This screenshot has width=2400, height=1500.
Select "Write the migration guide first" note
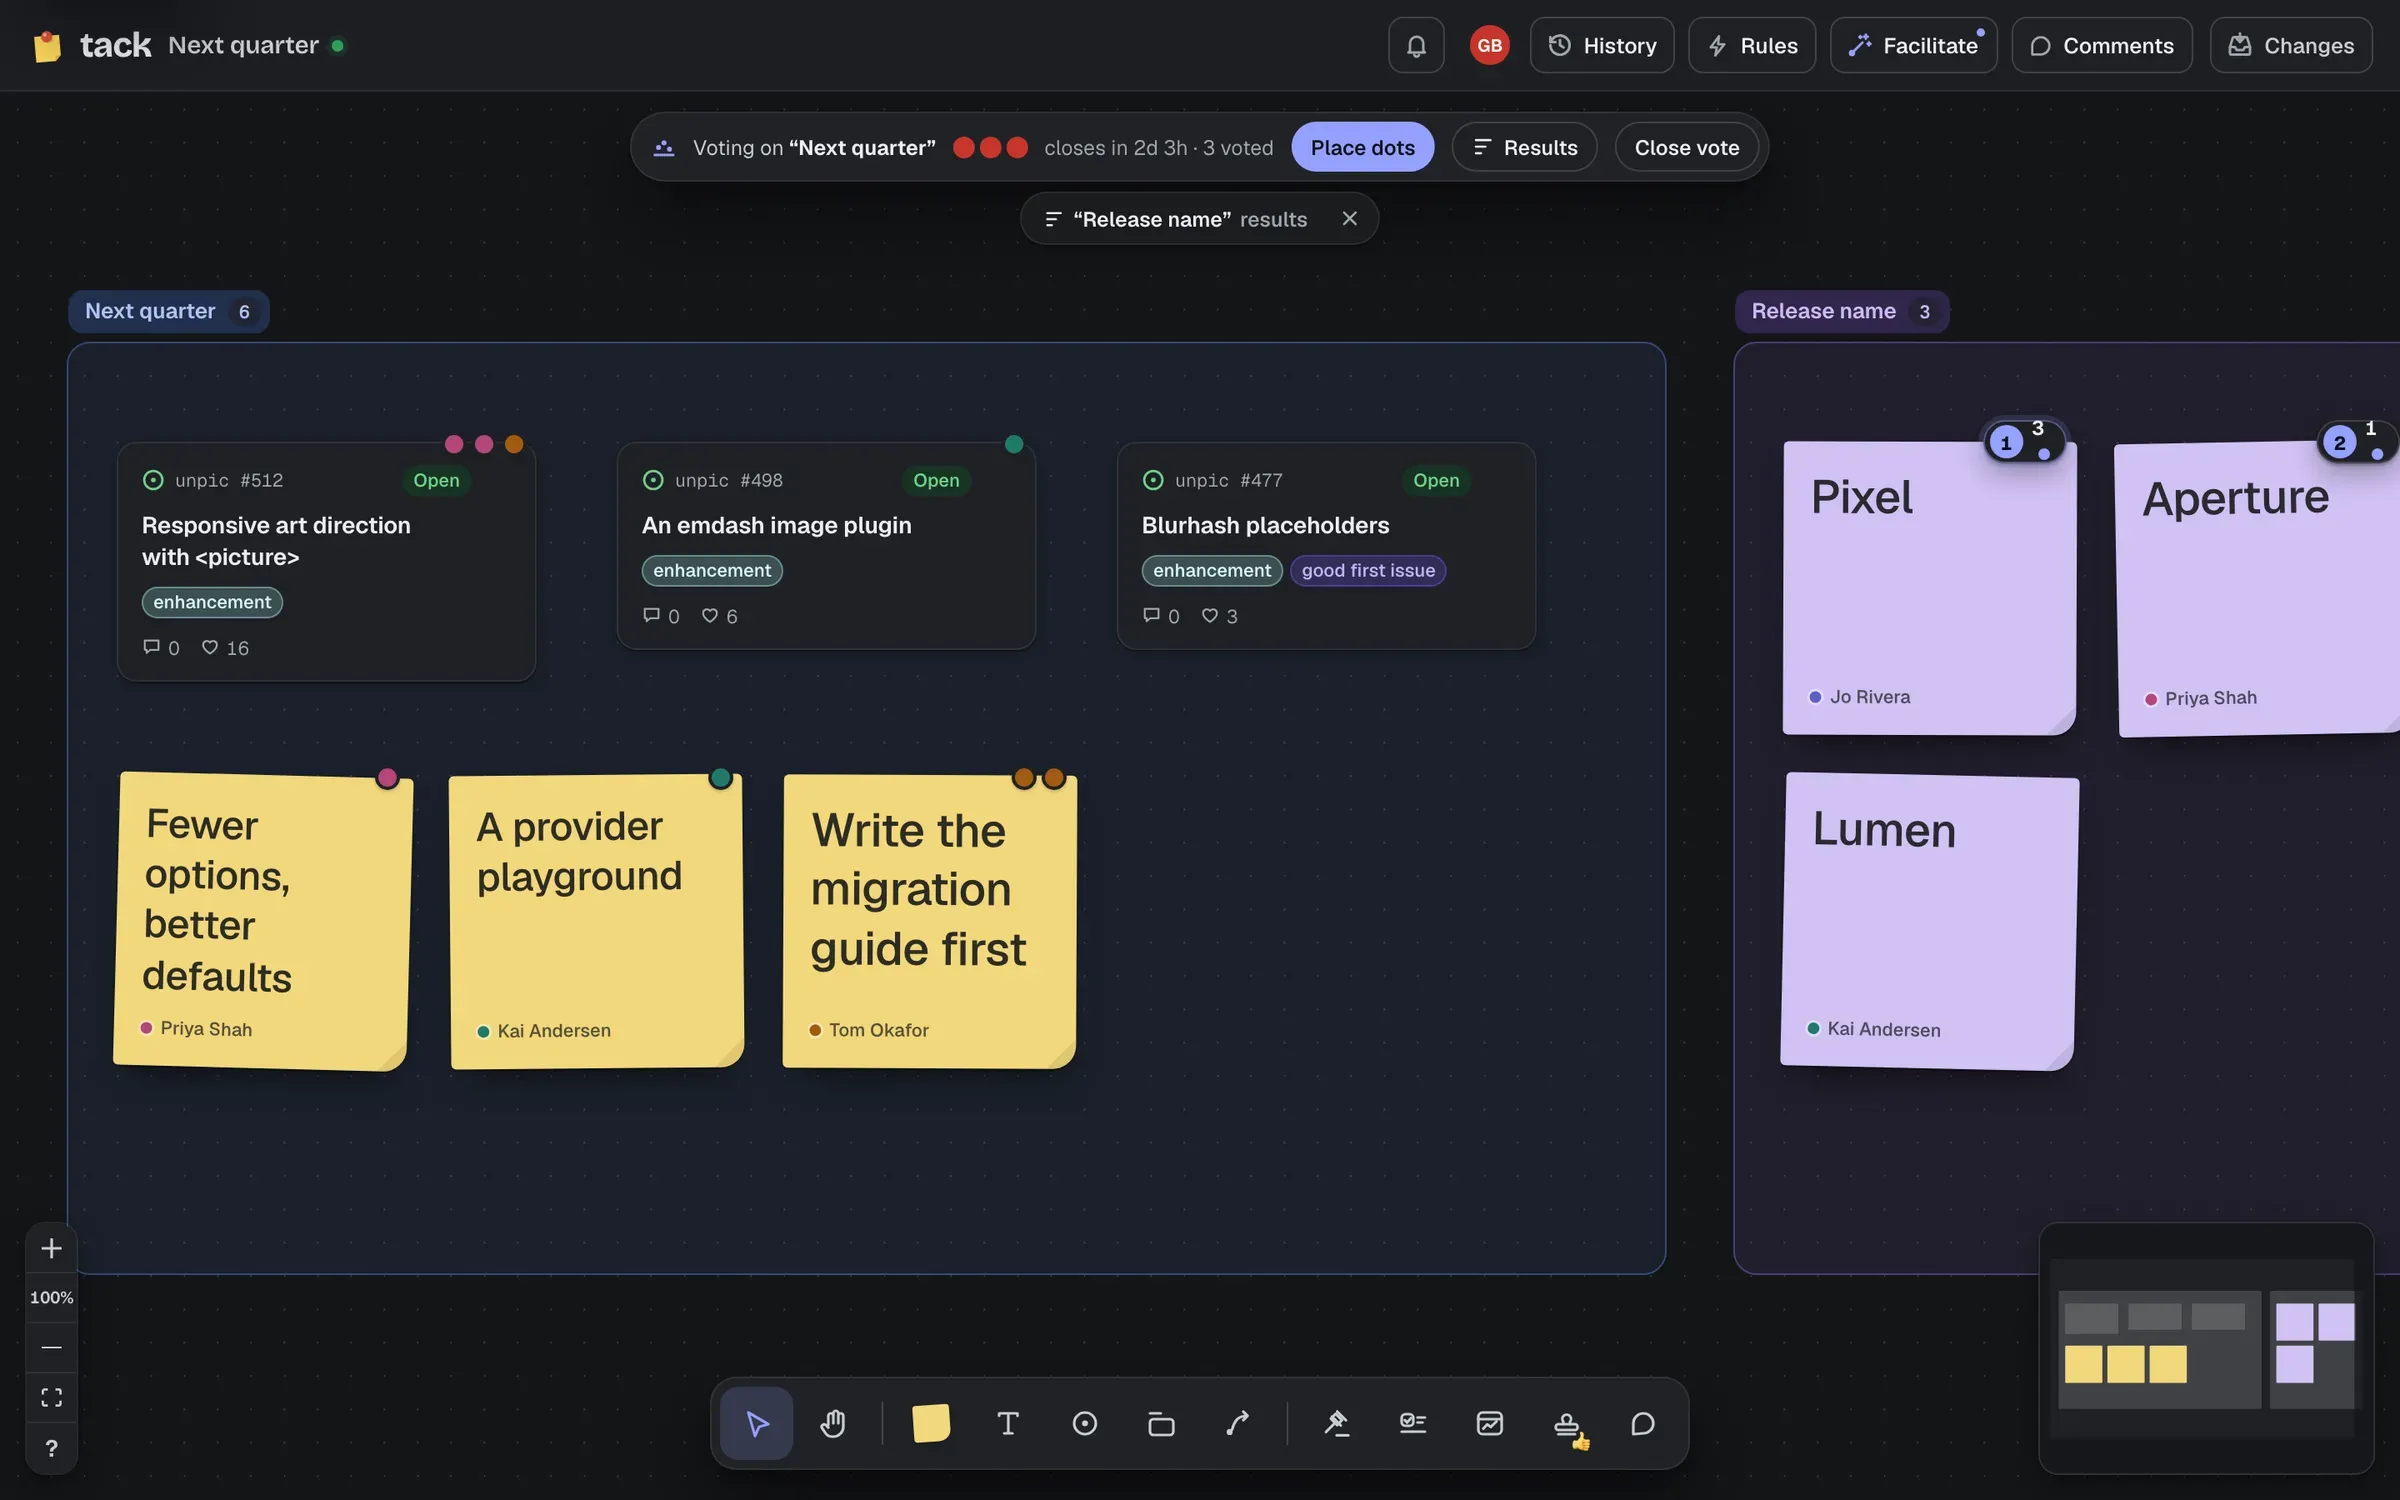(x=929, y=920)
